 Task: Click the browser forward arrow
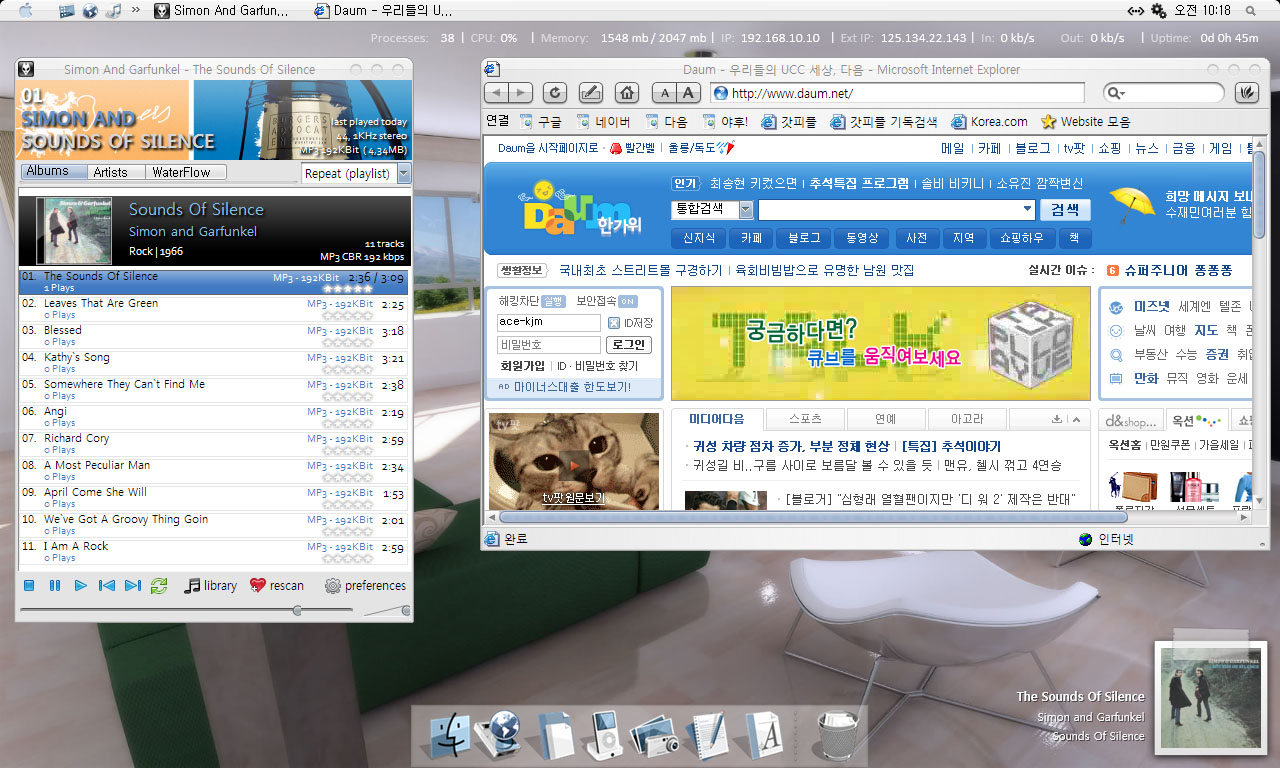point(521,93)
